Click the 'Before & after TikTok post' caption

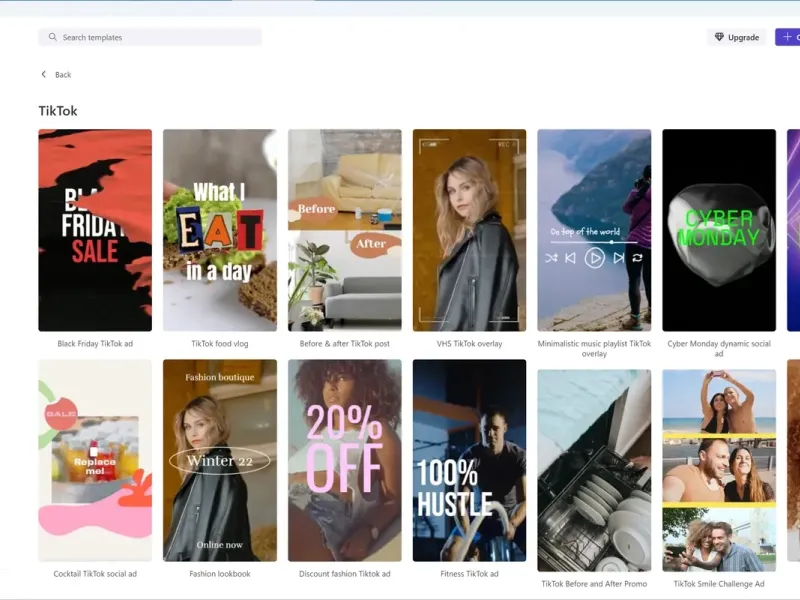click(x=344, y=344)
